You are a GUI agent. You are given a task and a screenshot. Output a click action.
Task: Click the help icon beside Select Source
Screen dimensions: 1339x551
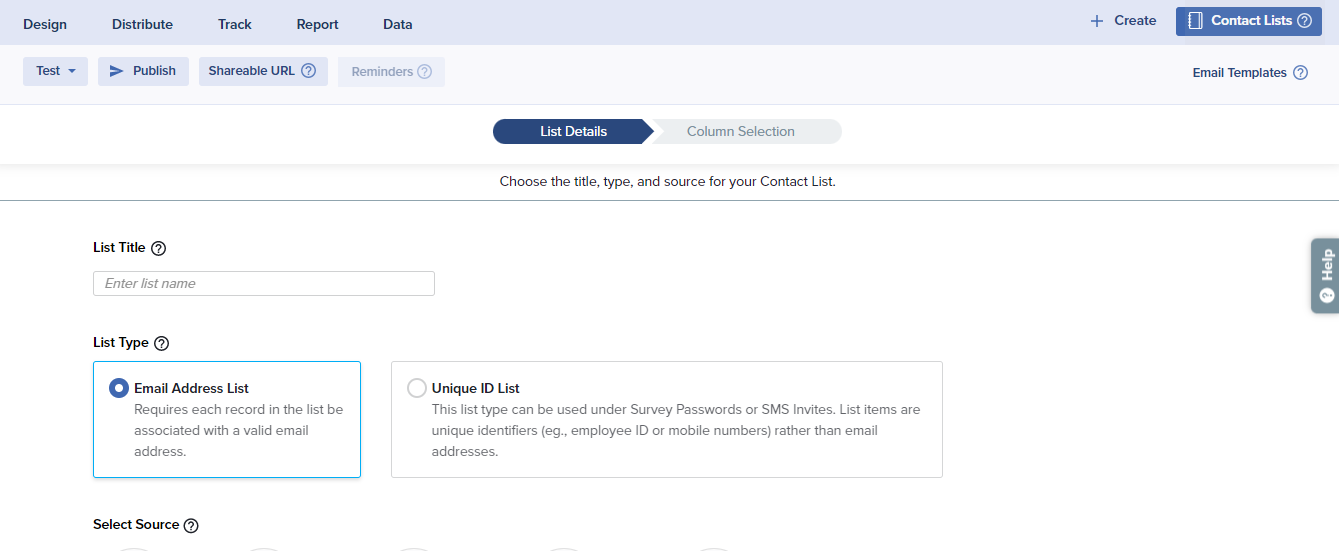tap(191, 525)
